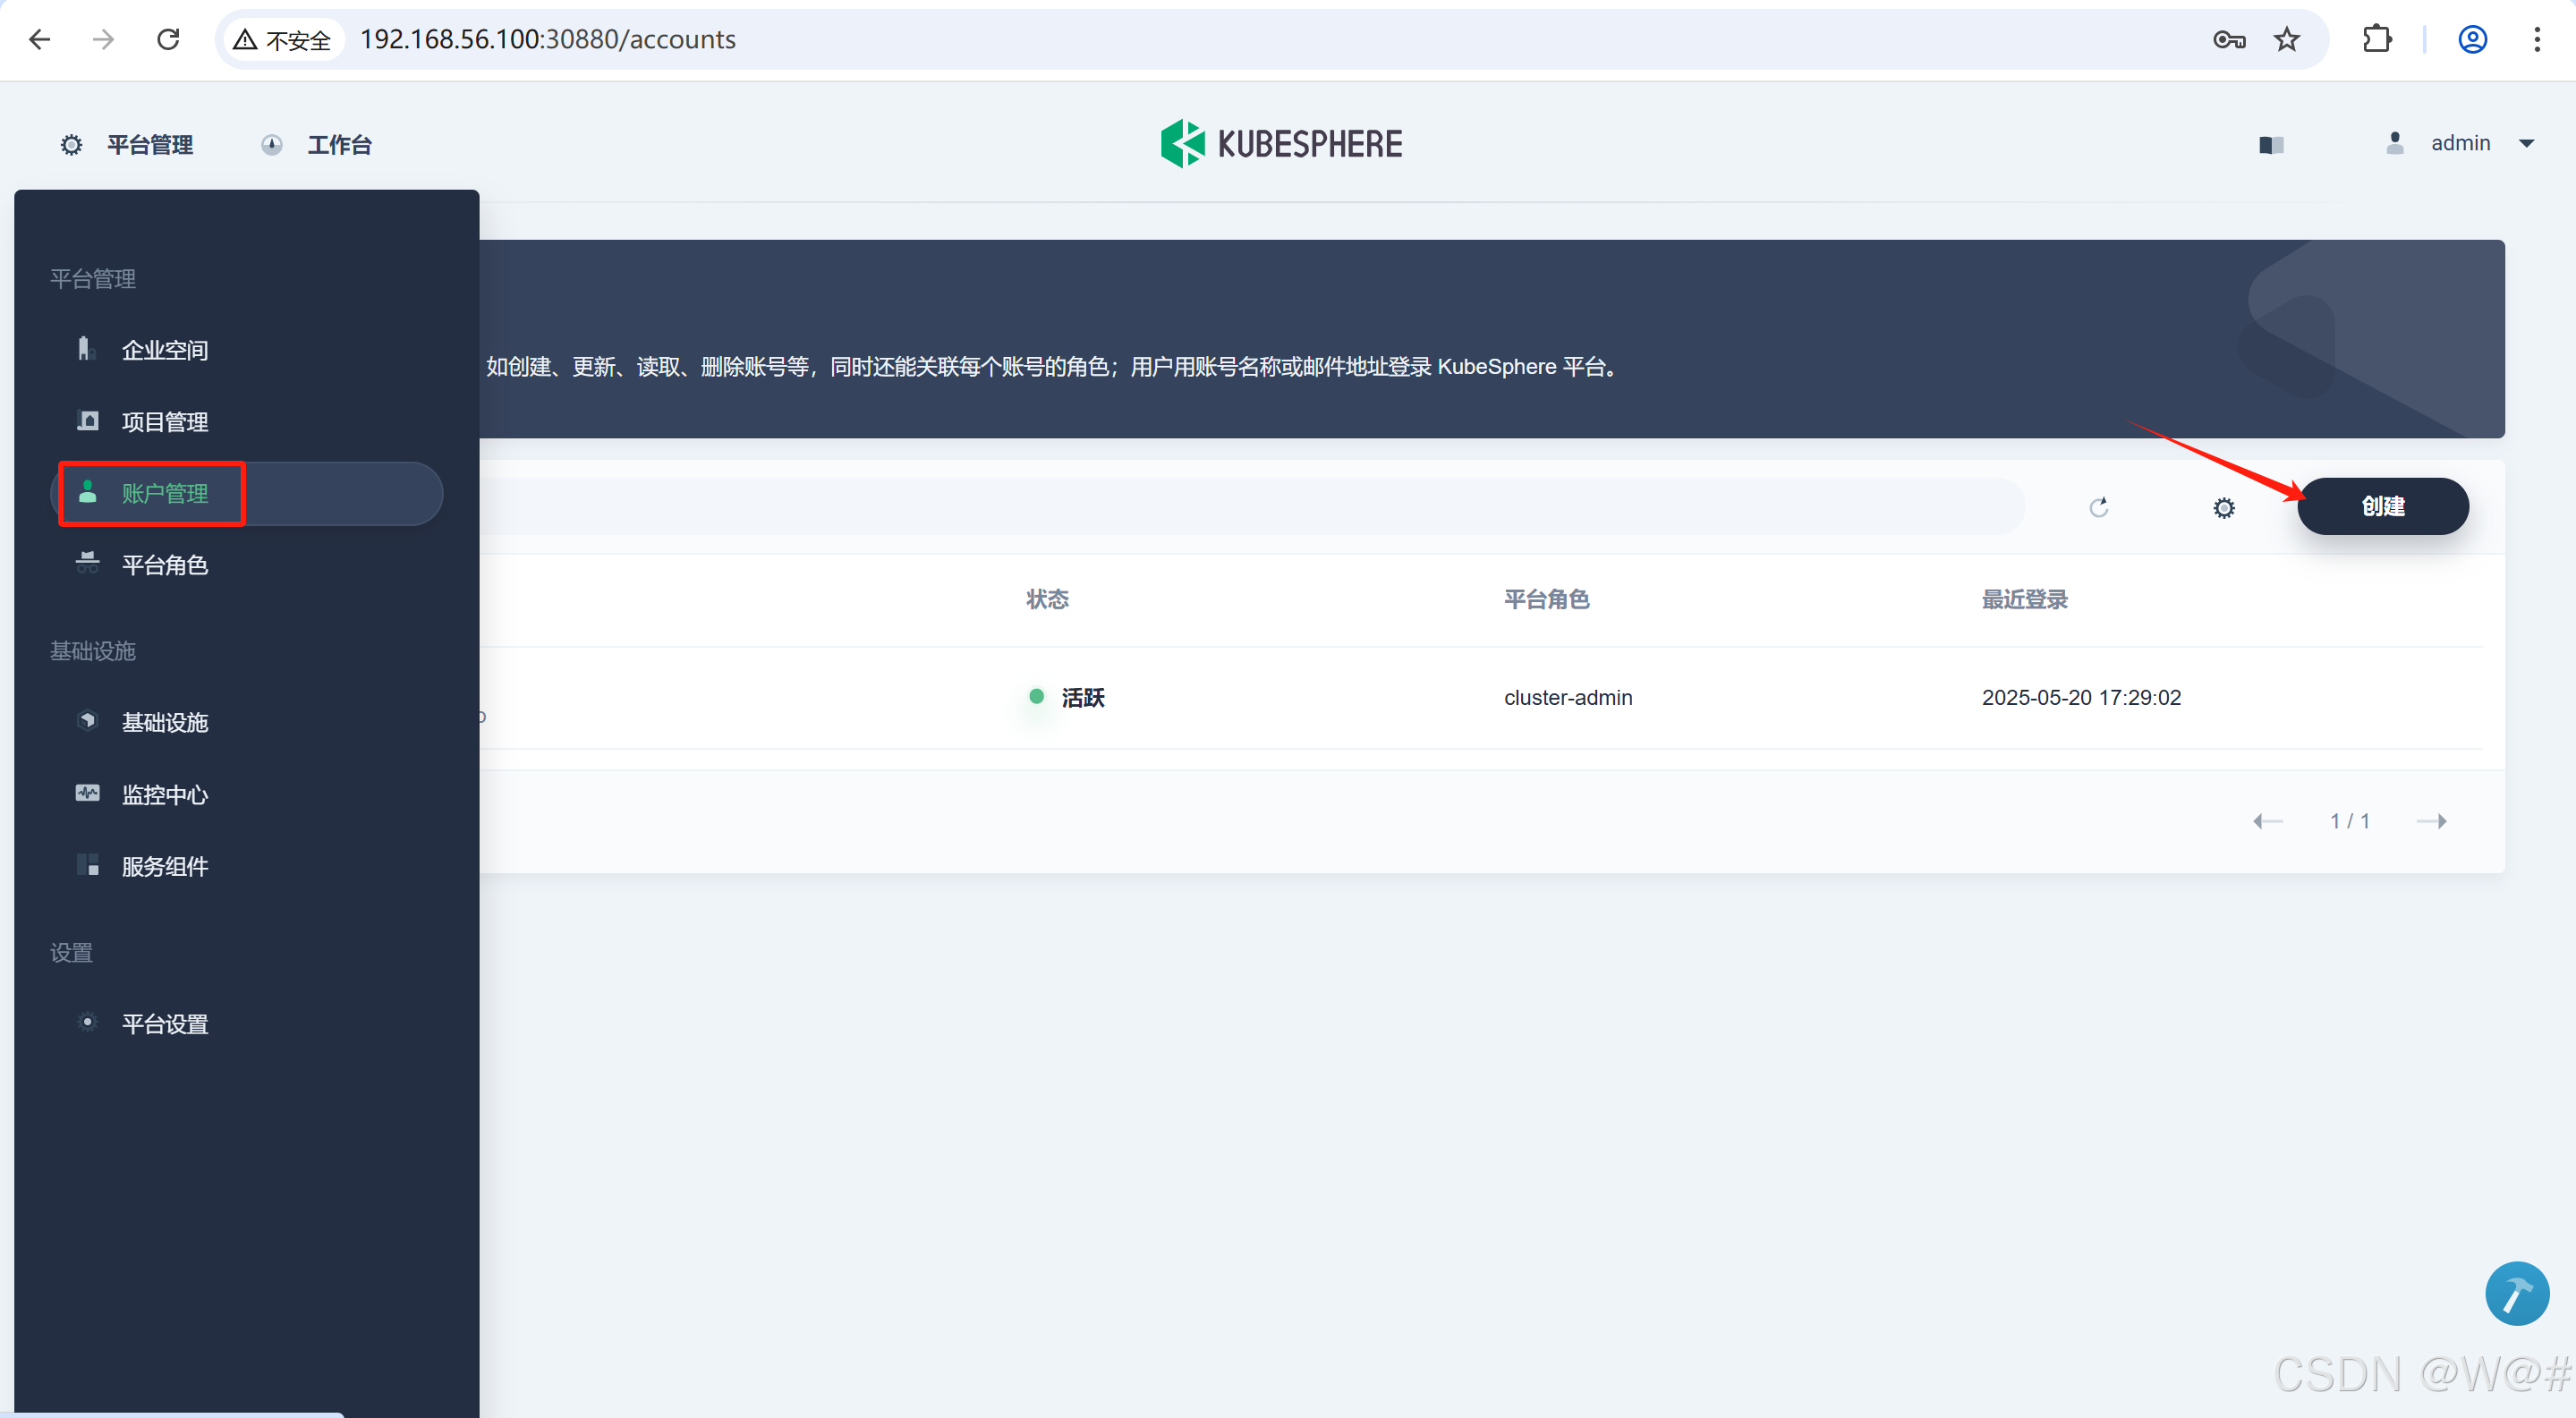The image size is (2576, 1418).
Task: Open table column settings gear icon
Action: click(2224, 508)
